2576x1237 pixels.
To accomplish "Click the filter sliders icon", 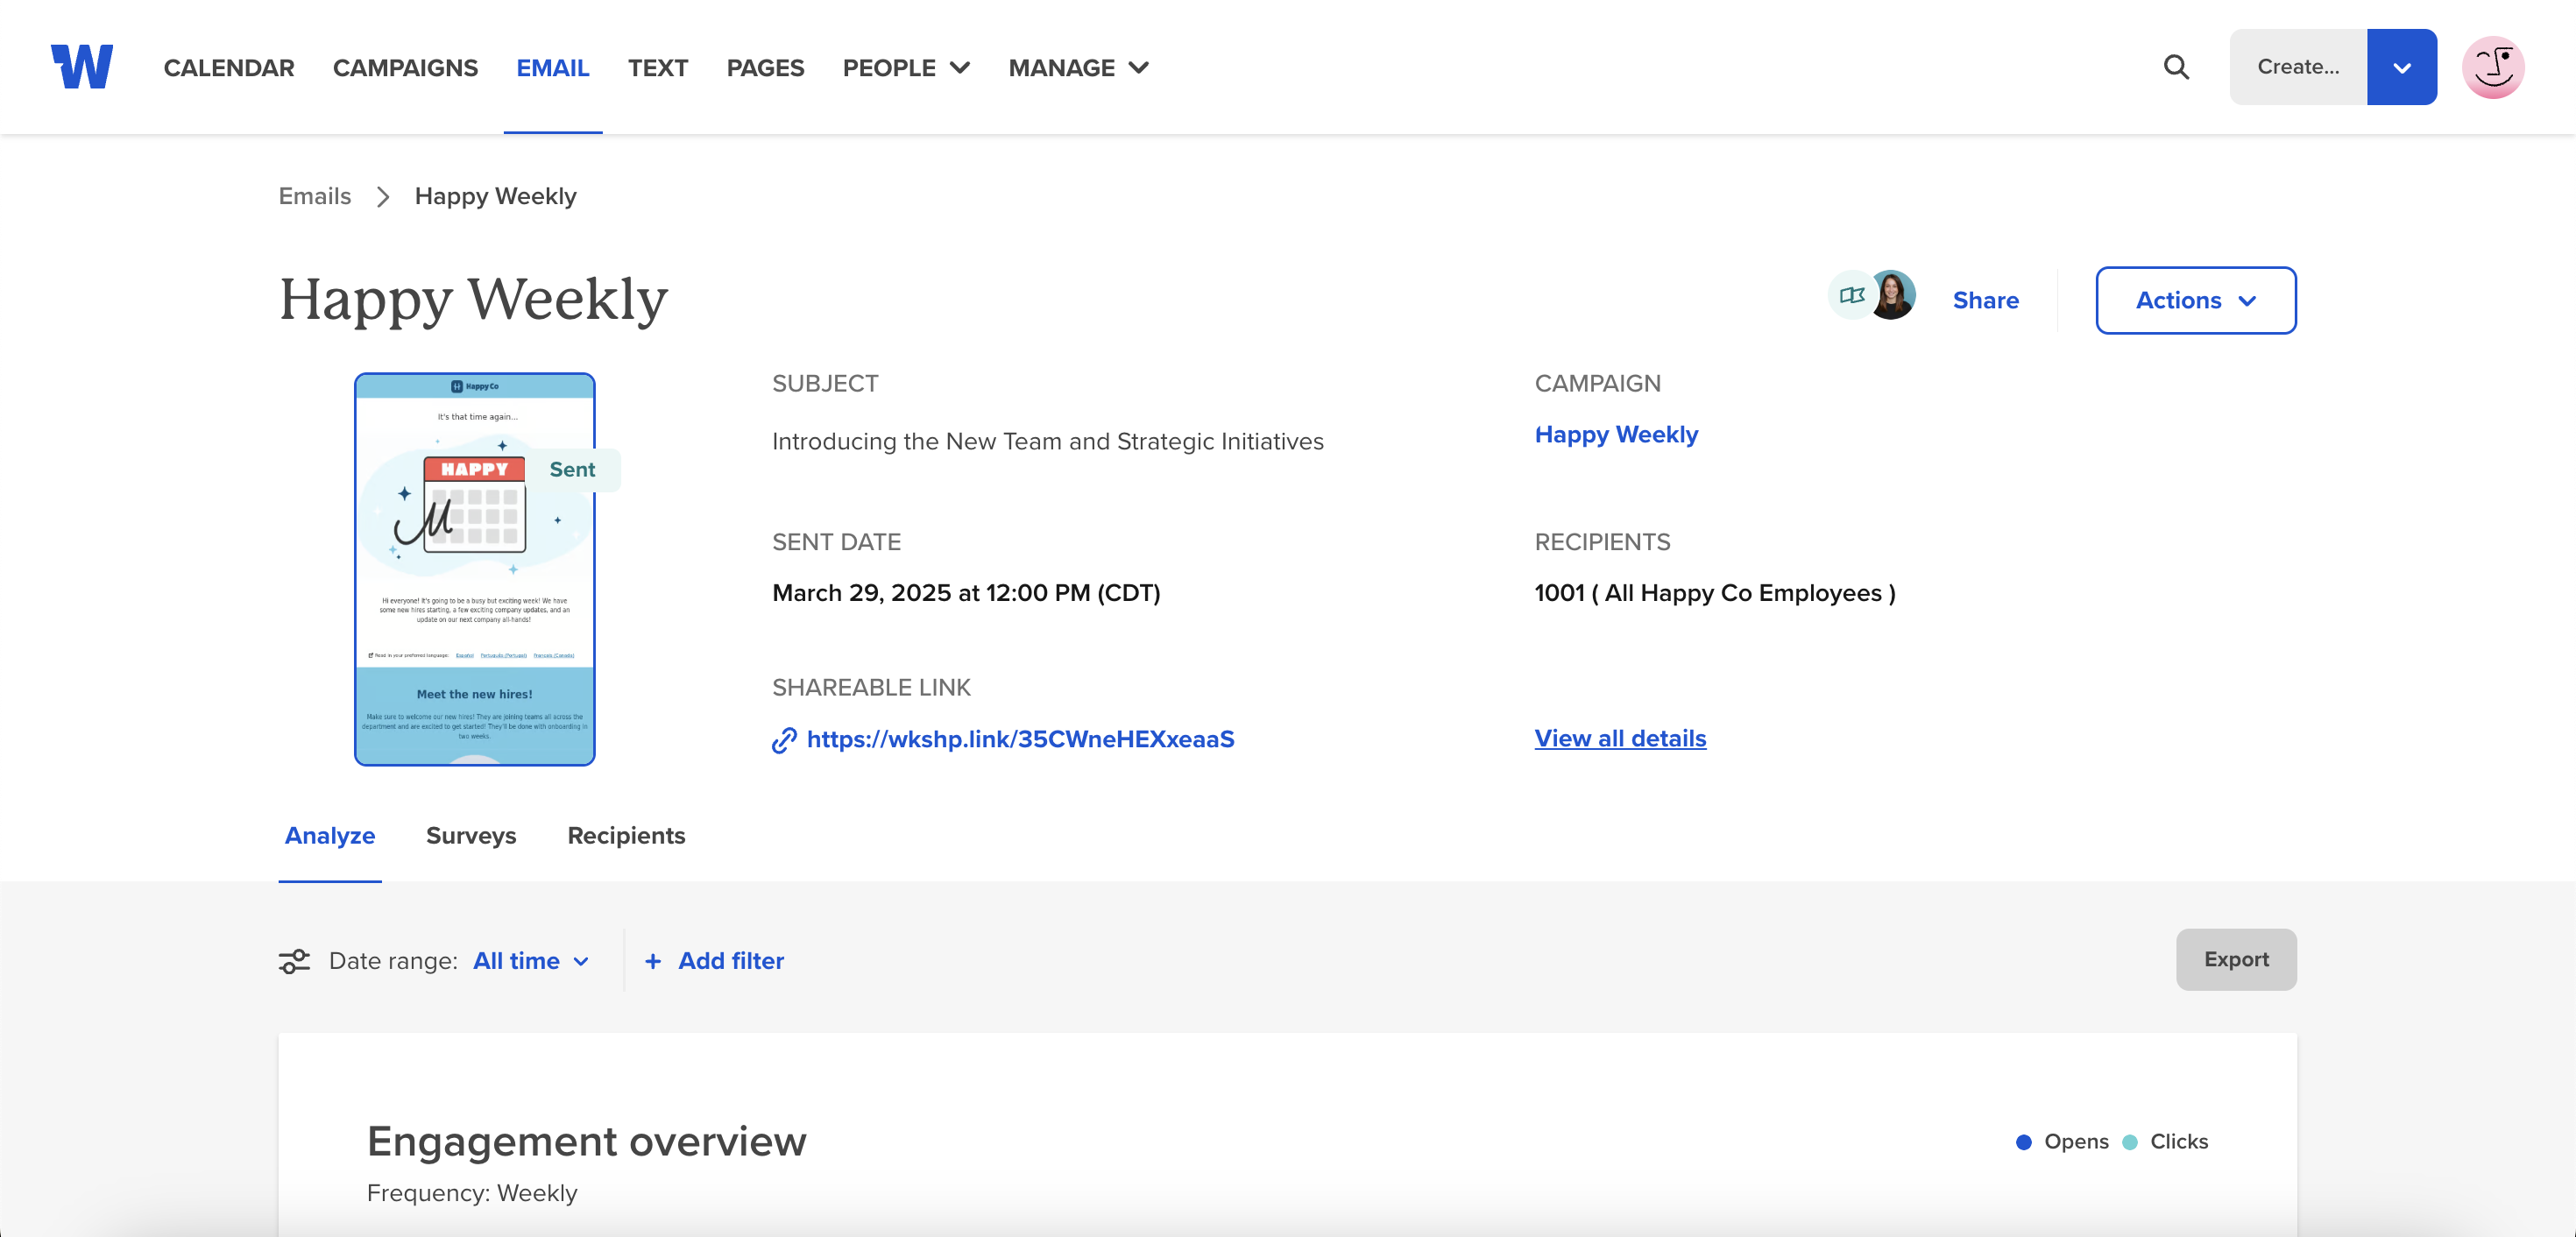I will (294, 961).
